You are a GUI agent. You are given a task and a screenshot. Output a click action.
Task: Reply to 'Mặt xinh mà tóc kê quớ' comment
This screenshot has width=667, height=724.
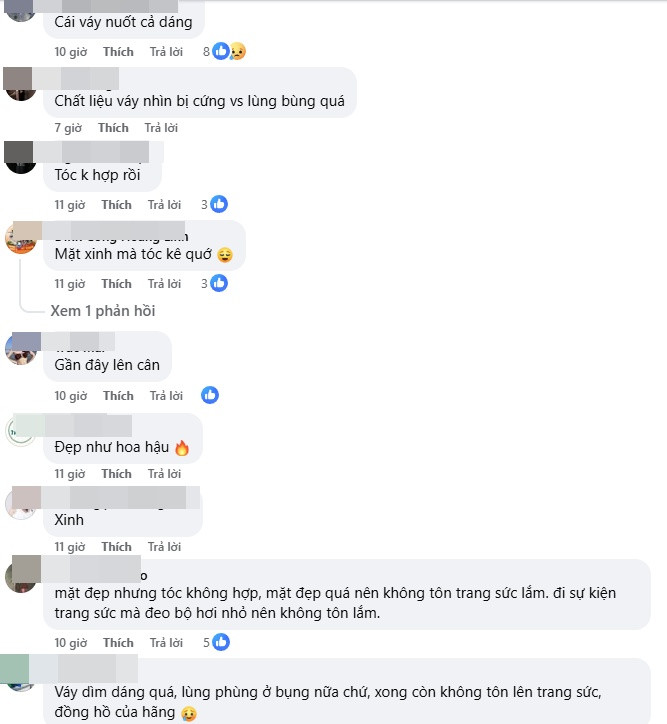(x=164, y=284)
